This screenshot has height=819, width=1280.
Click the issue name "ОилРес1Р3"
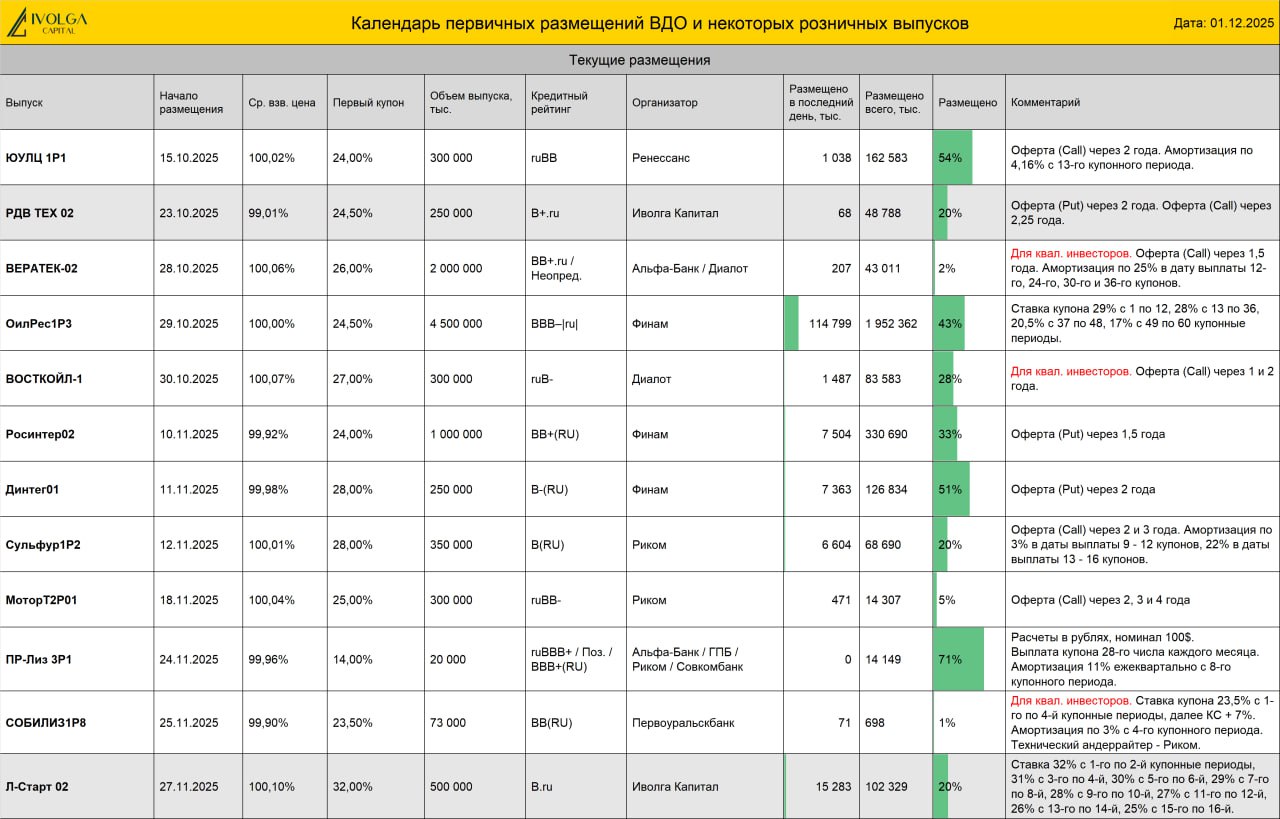tap(39, 324)
